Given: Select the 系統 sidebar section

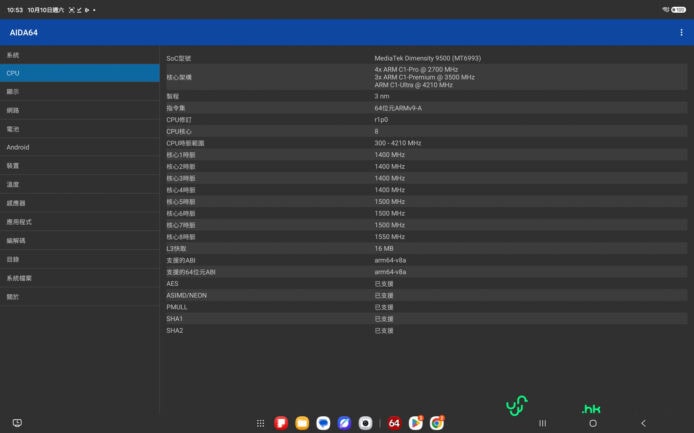Looking at the screenshot, I should 80,55.
